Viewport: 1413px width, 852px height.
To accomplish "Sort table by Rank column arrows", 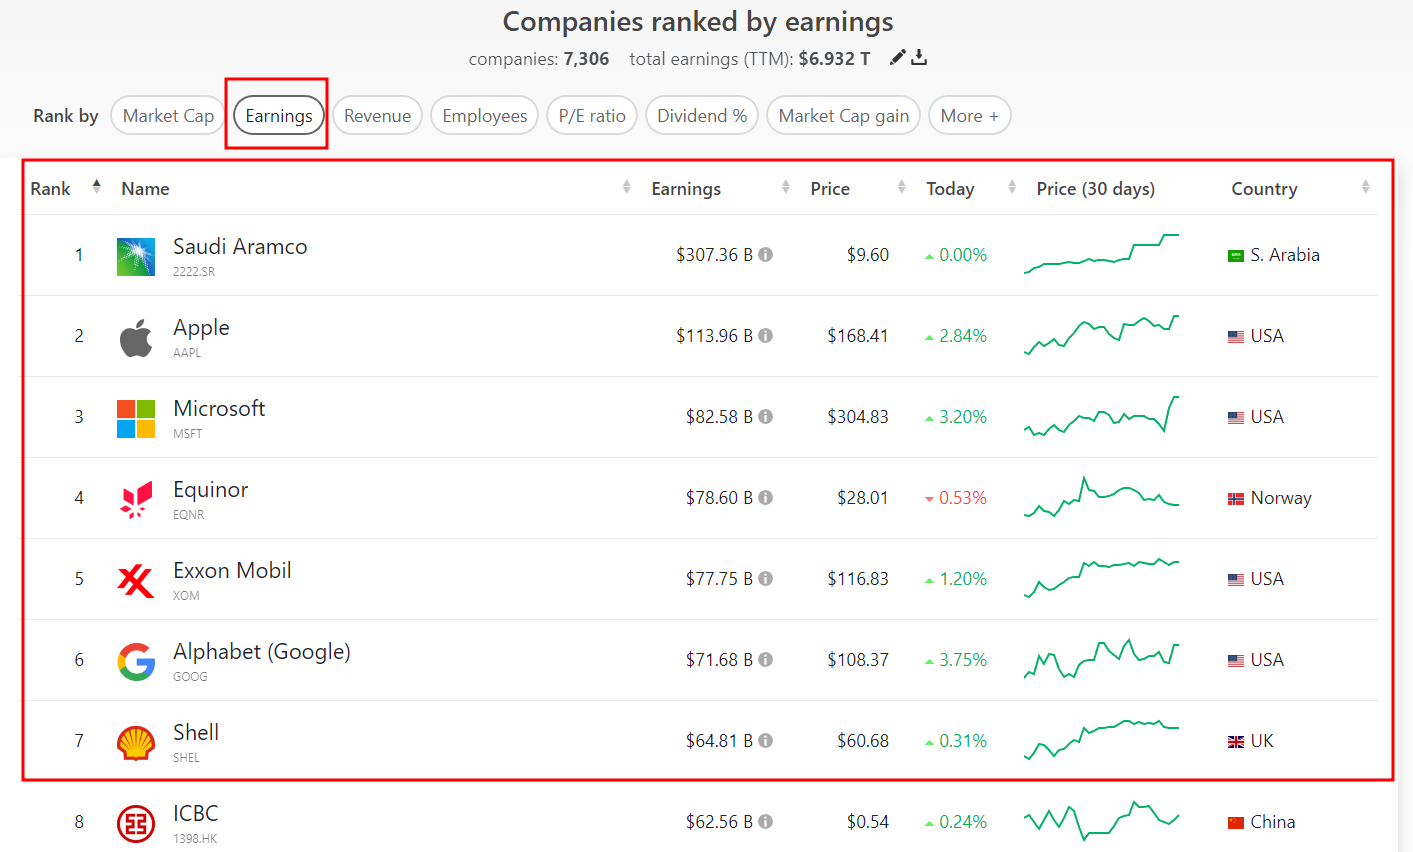I will click(97, 187).
